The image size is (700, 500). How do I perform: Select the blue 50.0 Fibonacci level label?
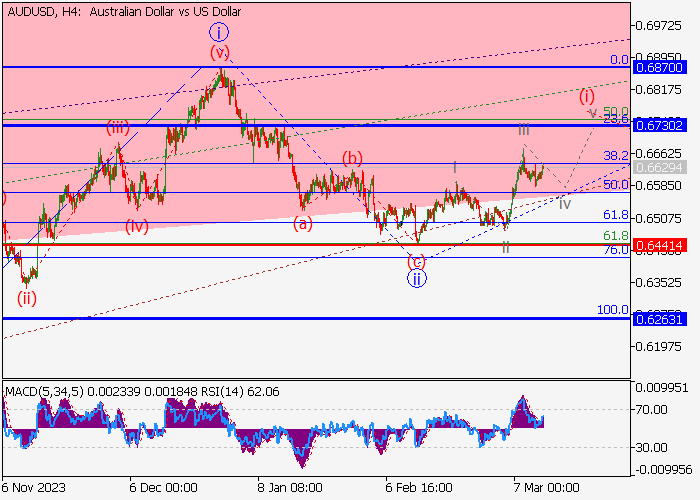(x=616, y=184)
